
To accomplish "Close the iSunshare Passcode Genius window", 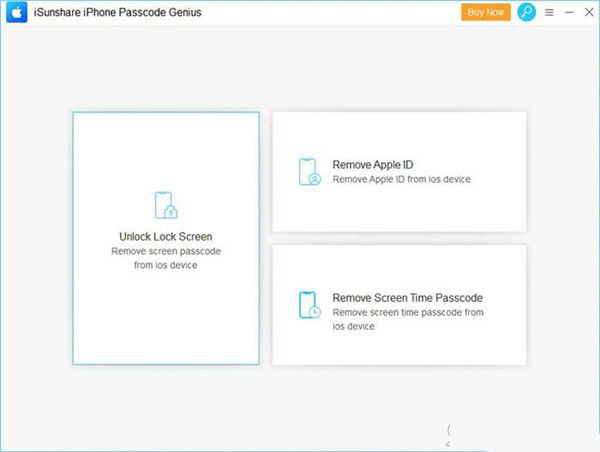I will pyautogui.click(x=589, y=12).
